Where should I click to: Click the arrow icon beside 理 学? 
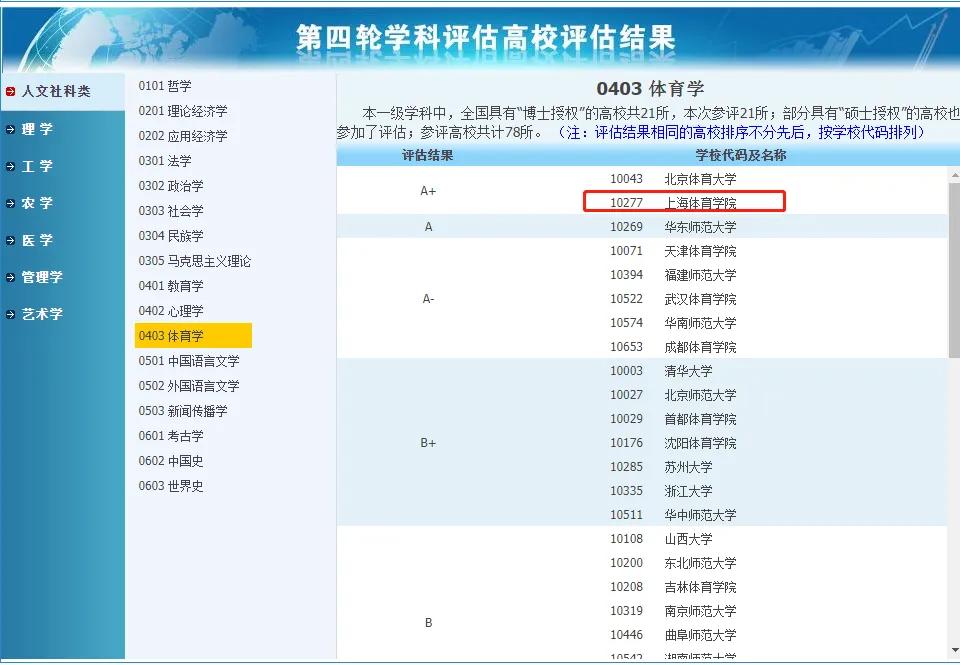click(11, 129)
